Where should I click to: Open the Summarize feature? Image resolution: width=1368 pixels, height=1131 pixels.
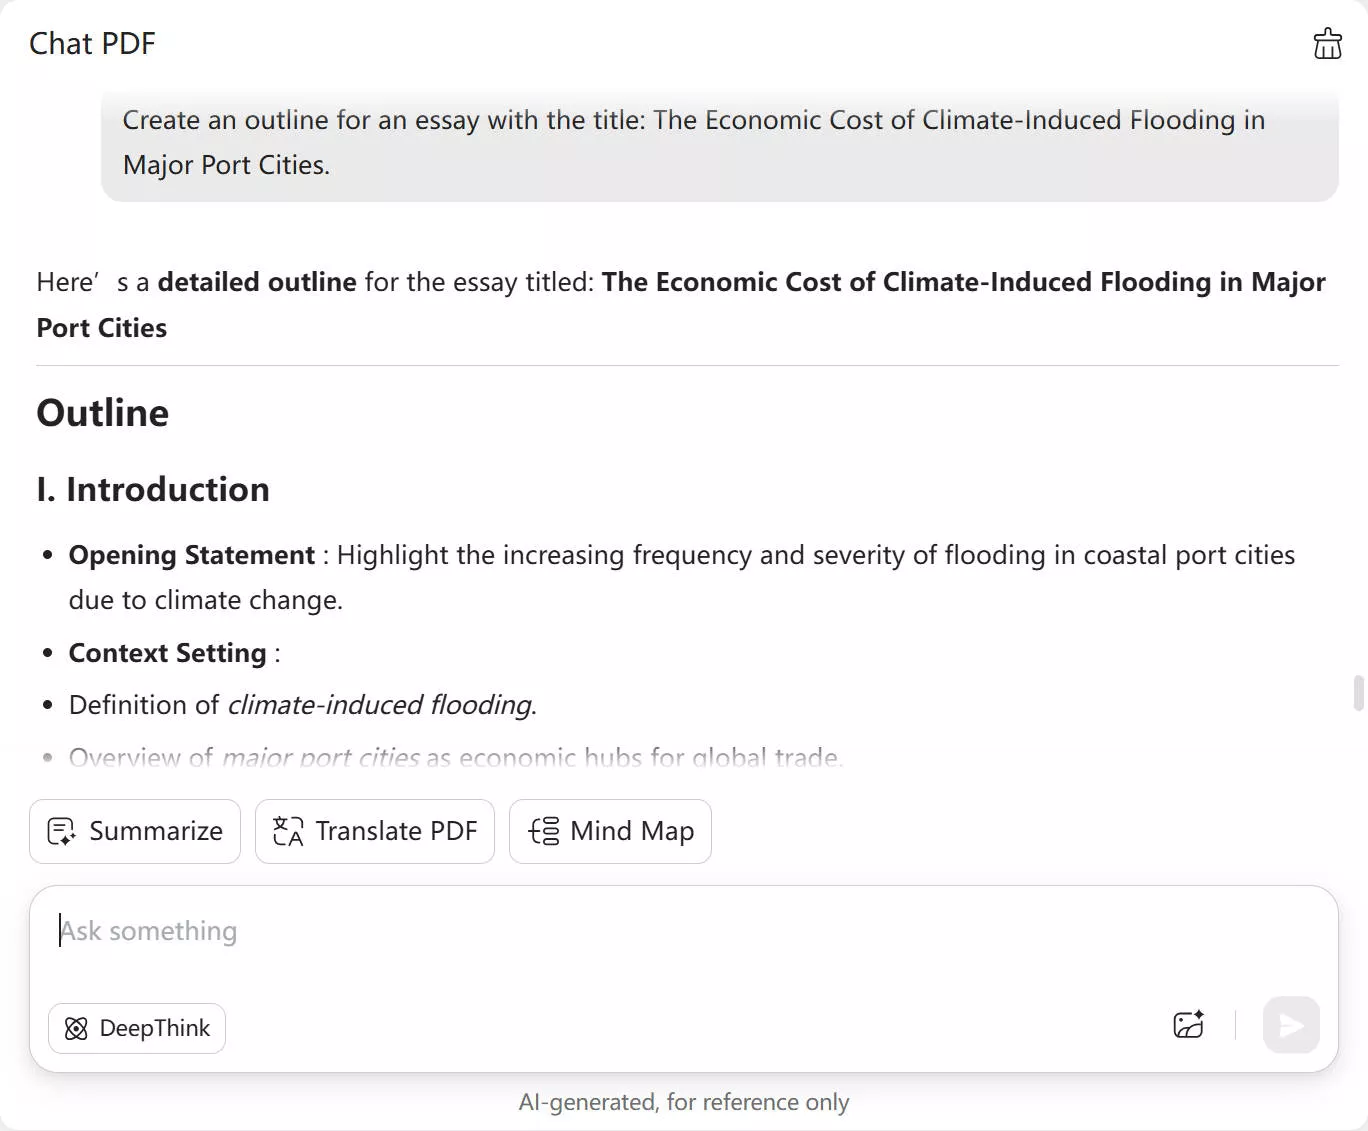pyautogui.click(x=134, y=831)
